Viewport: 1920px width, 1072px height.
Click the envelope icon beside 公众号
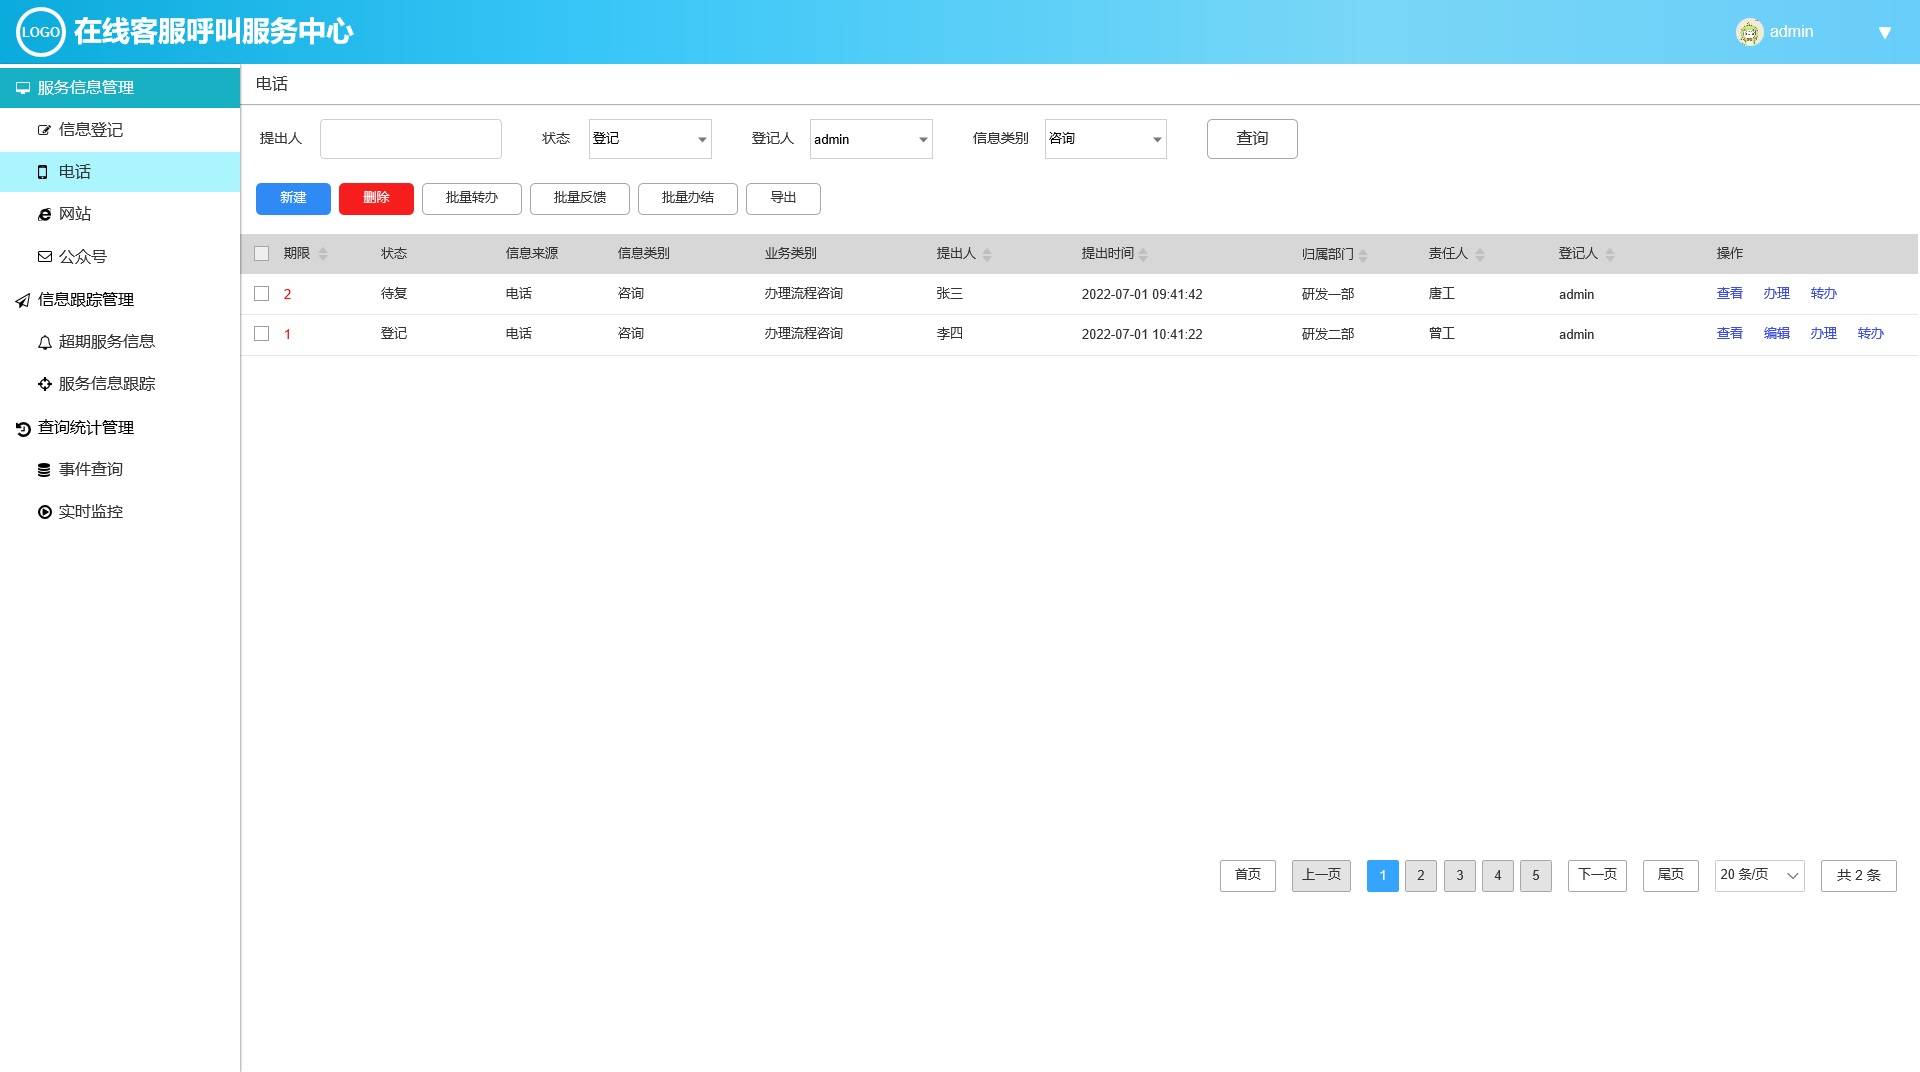pos(44,257)
